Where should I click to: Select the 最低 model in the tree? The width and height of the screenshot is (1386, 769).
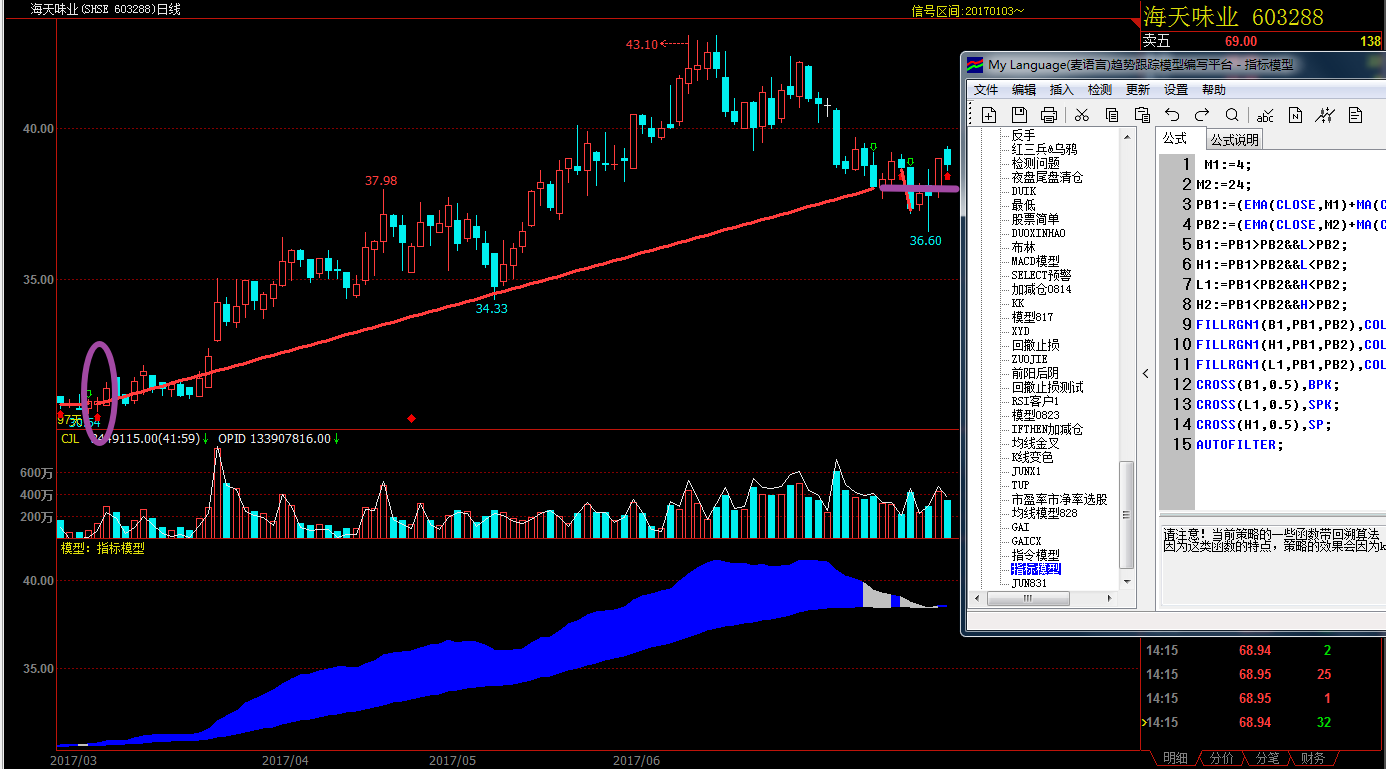(1023, 205)
